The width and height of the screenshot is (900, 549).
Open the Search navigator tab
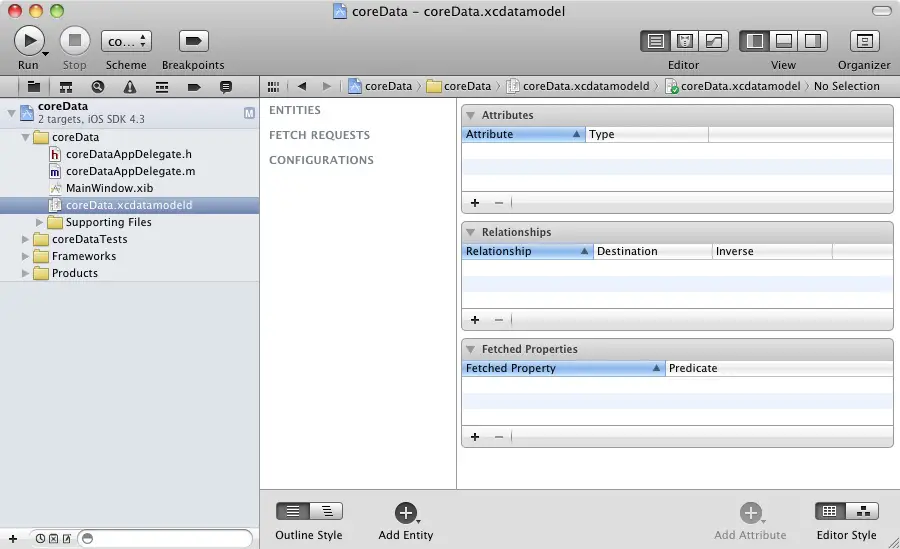click(x=98, y=87)
